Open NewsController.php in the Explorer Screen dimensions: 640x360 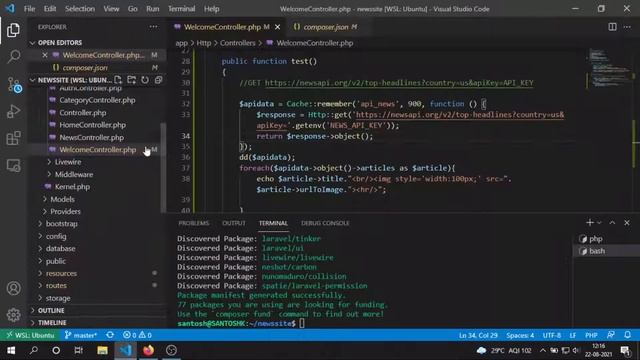91,138
